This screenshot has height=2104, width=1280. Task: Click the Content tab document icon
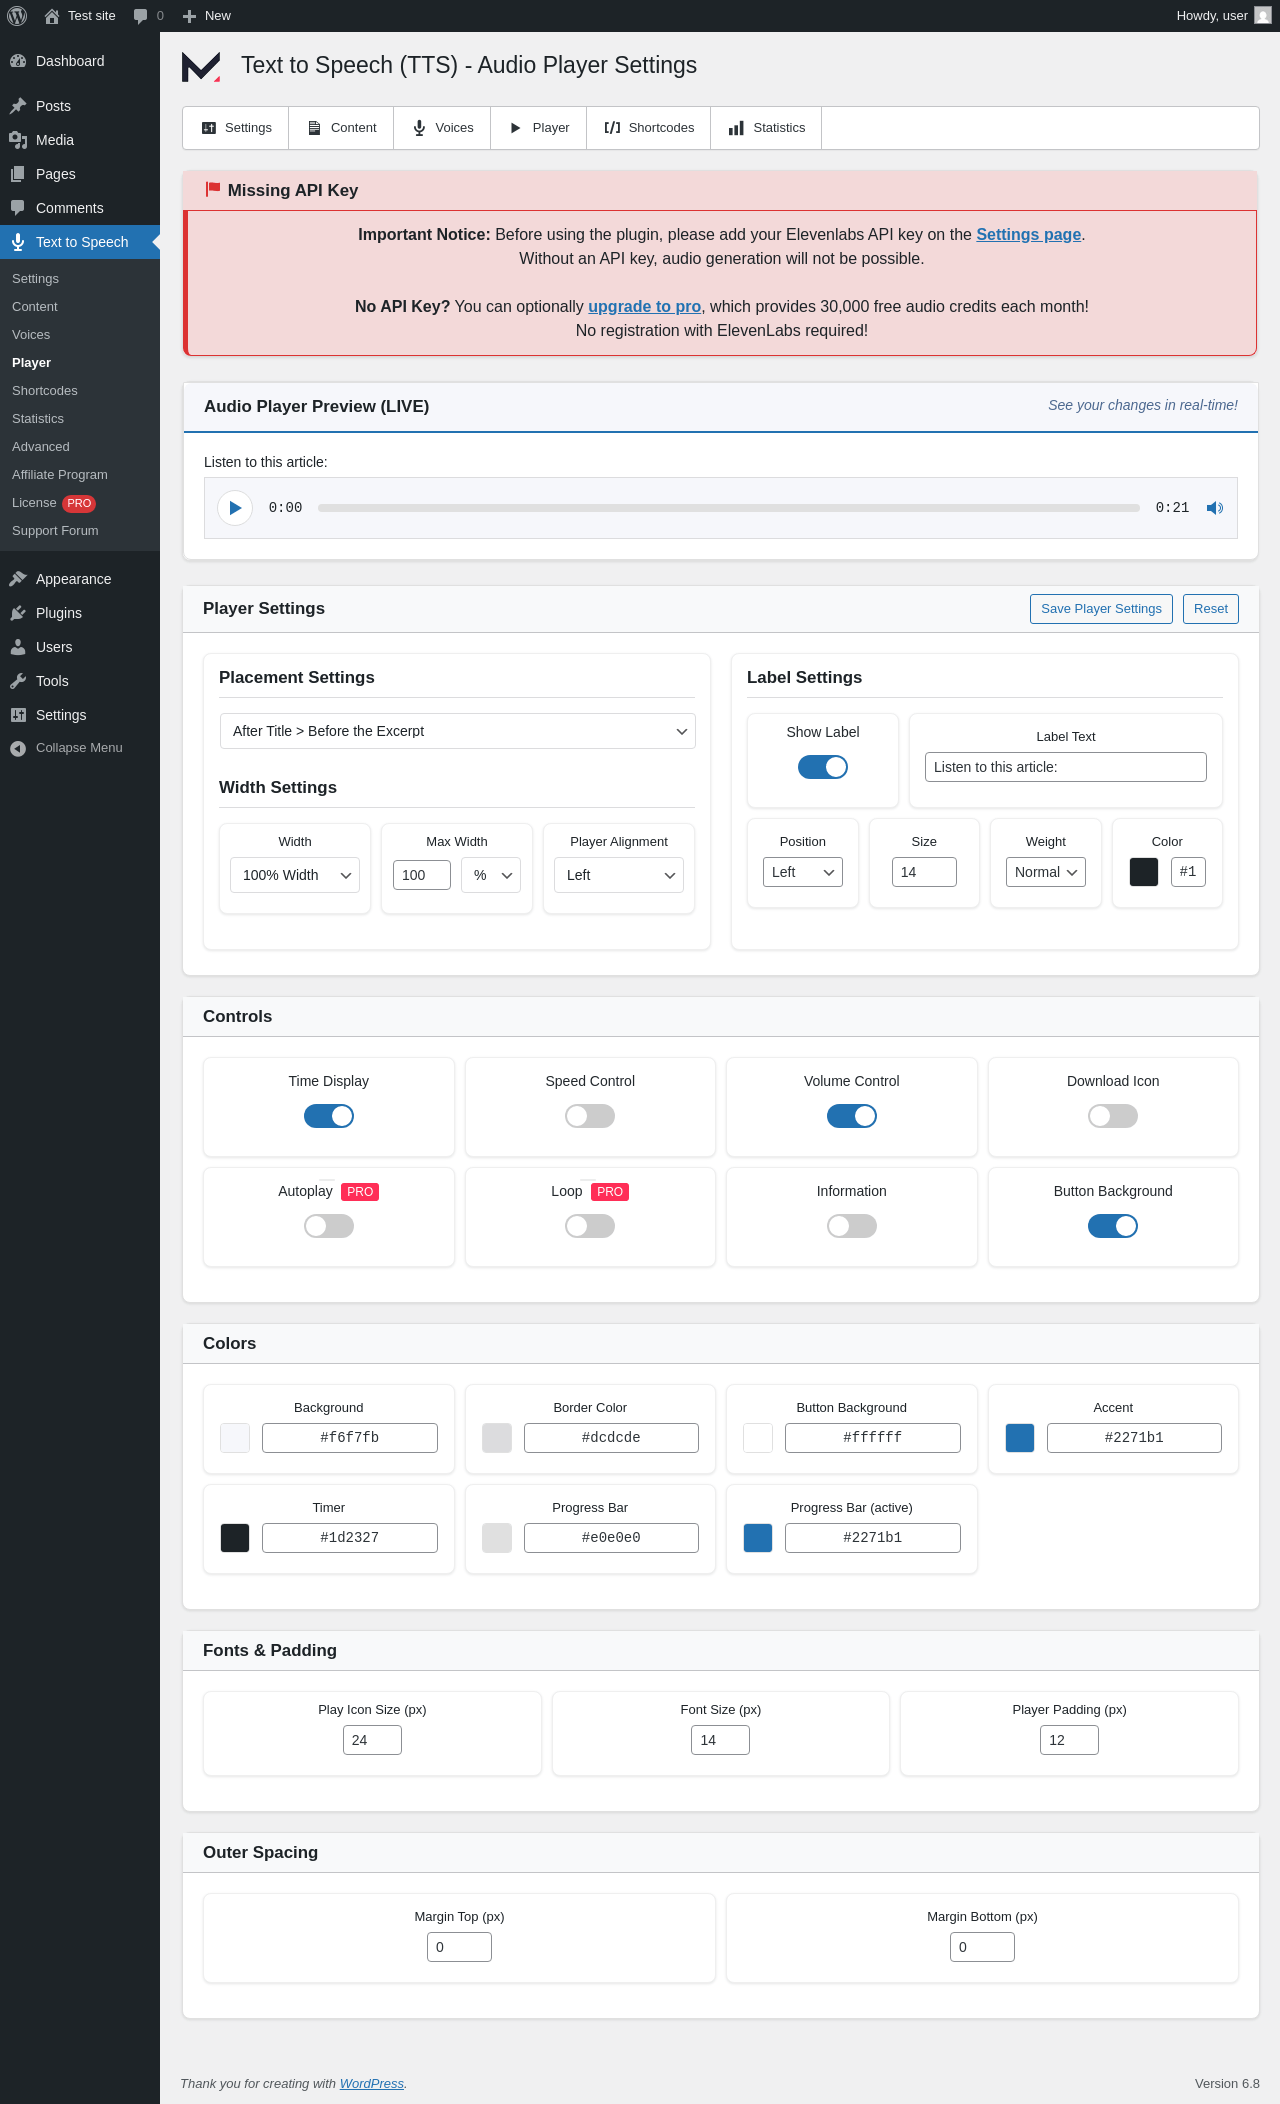314,128
